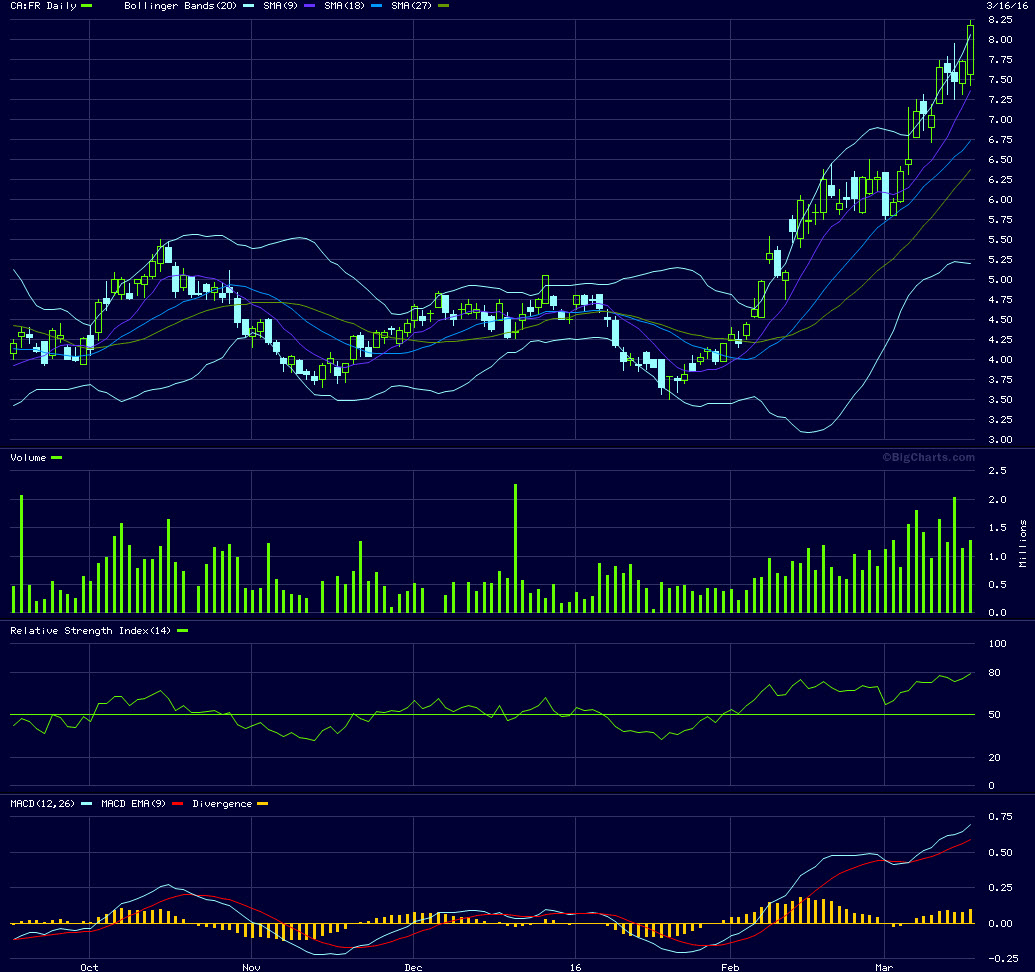Click the Dec label on time axis
This screenshot has width=1035, height=972.
coord(413,967)
